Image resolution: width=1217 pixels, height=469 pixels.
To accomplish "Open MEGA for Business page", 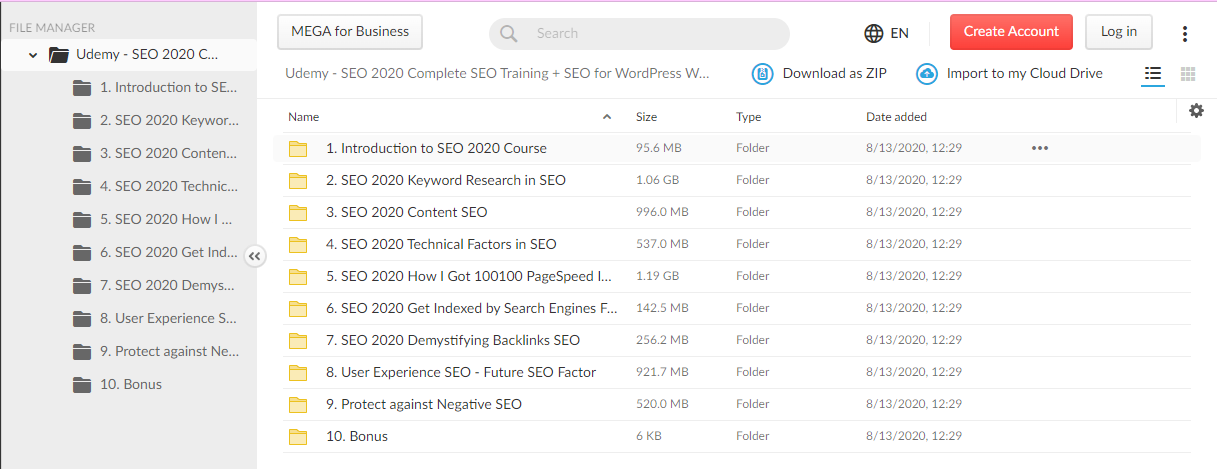I will coord(350,32).
